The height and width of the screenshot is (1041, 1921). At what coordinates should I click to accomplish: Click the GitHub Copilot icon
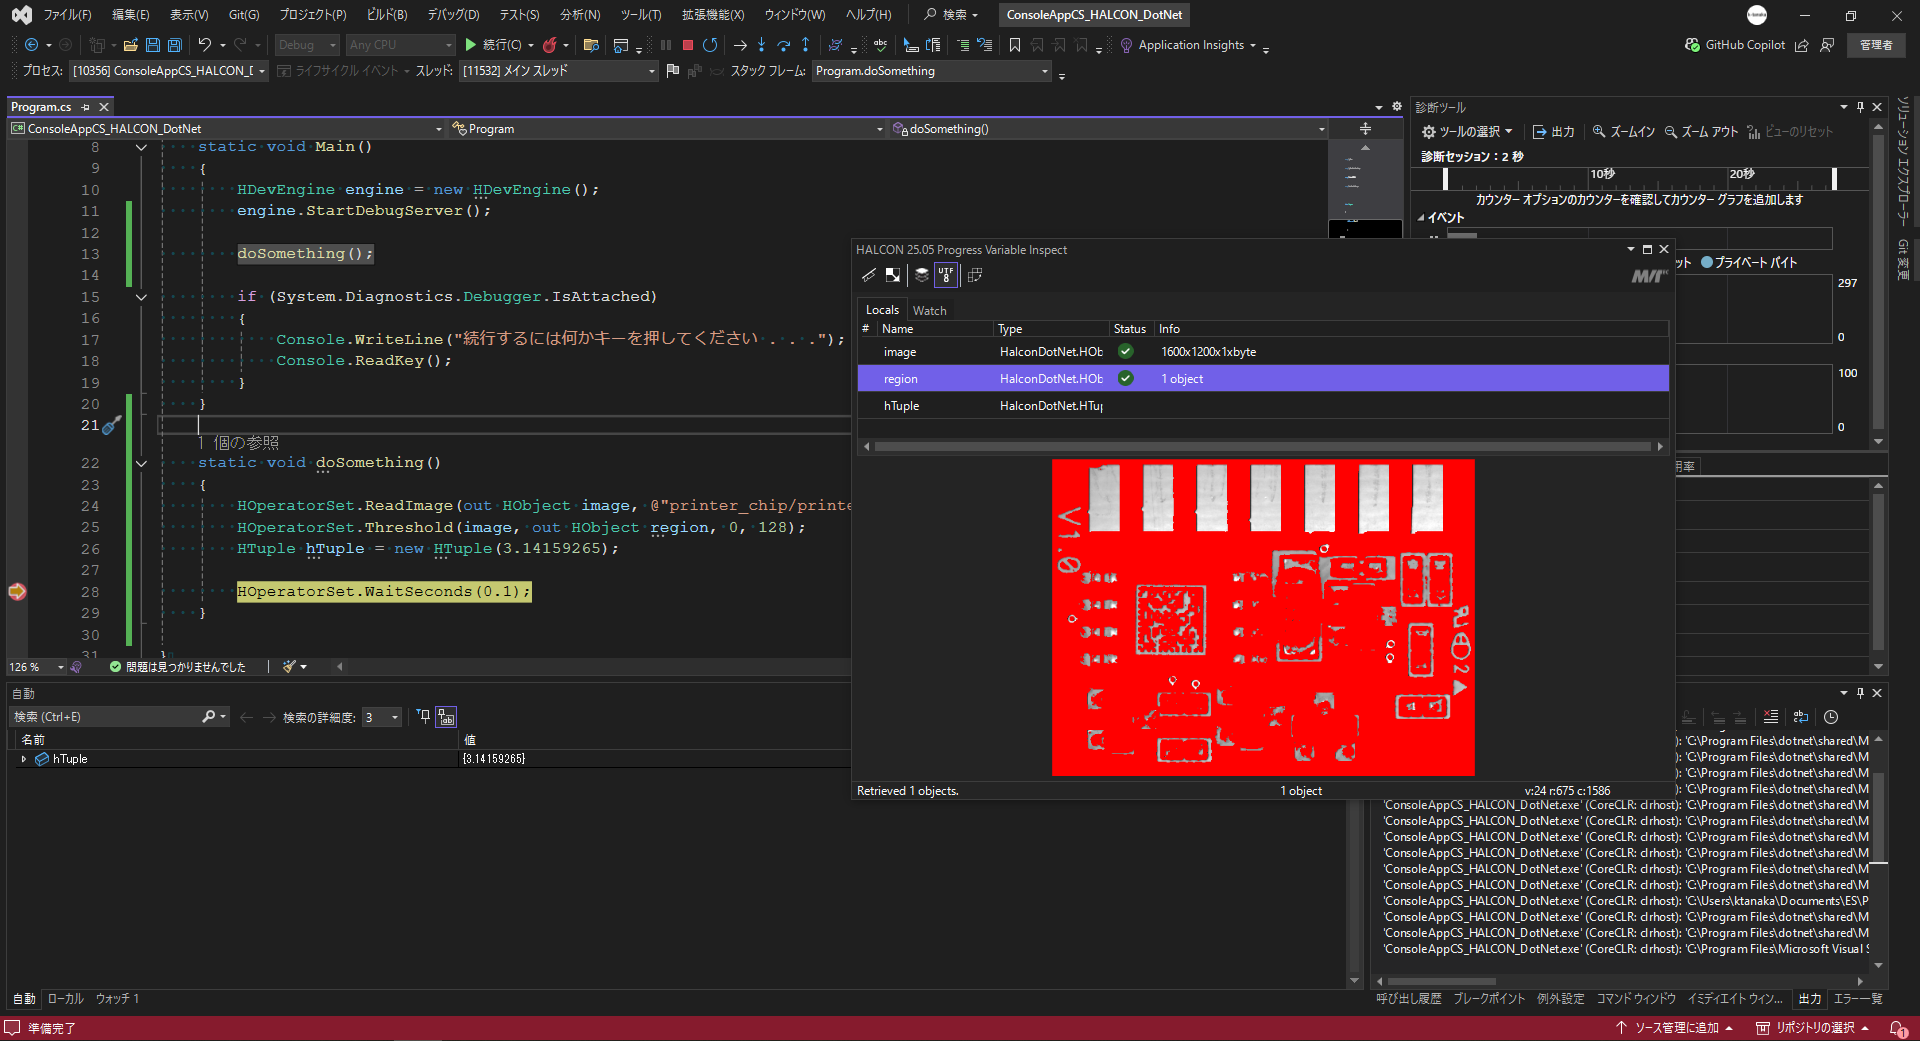[x=1692, y=45]
